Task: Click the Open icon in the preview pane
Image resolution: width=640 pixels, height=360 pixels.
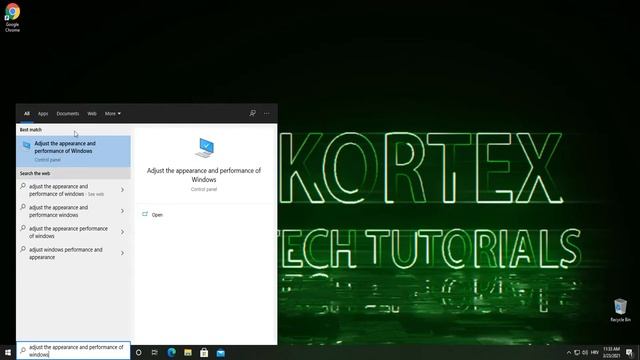Action: [x=145, y=214]
